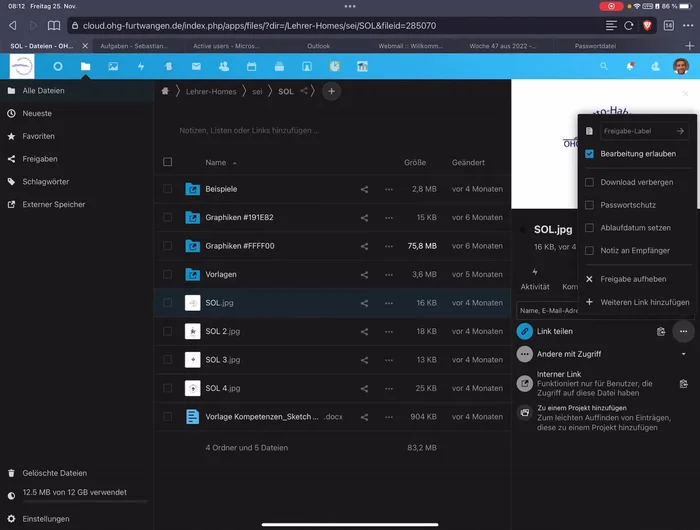Click the Freigabe-Label input field

(x=633, y=131)
